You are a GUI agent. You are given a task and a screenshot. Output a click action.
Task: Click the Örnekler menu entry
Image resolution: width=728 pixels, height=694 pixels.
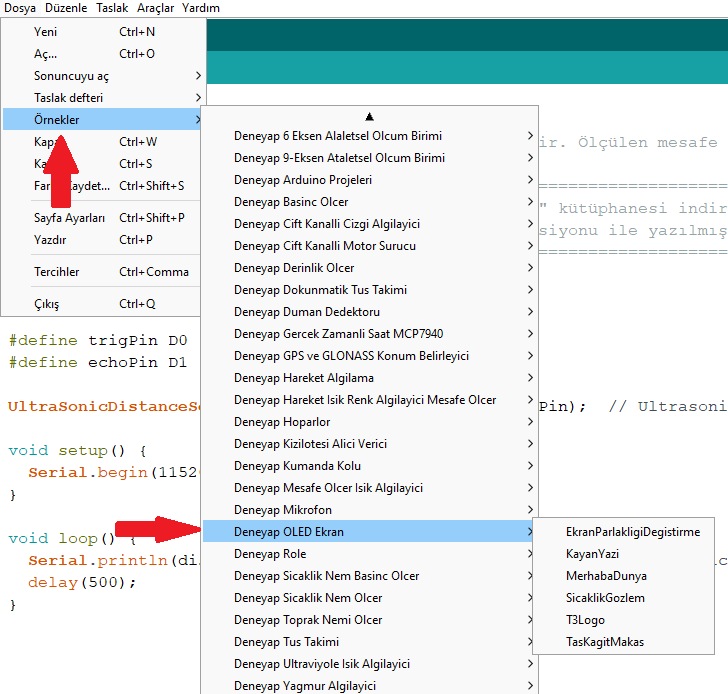point(57,120)
